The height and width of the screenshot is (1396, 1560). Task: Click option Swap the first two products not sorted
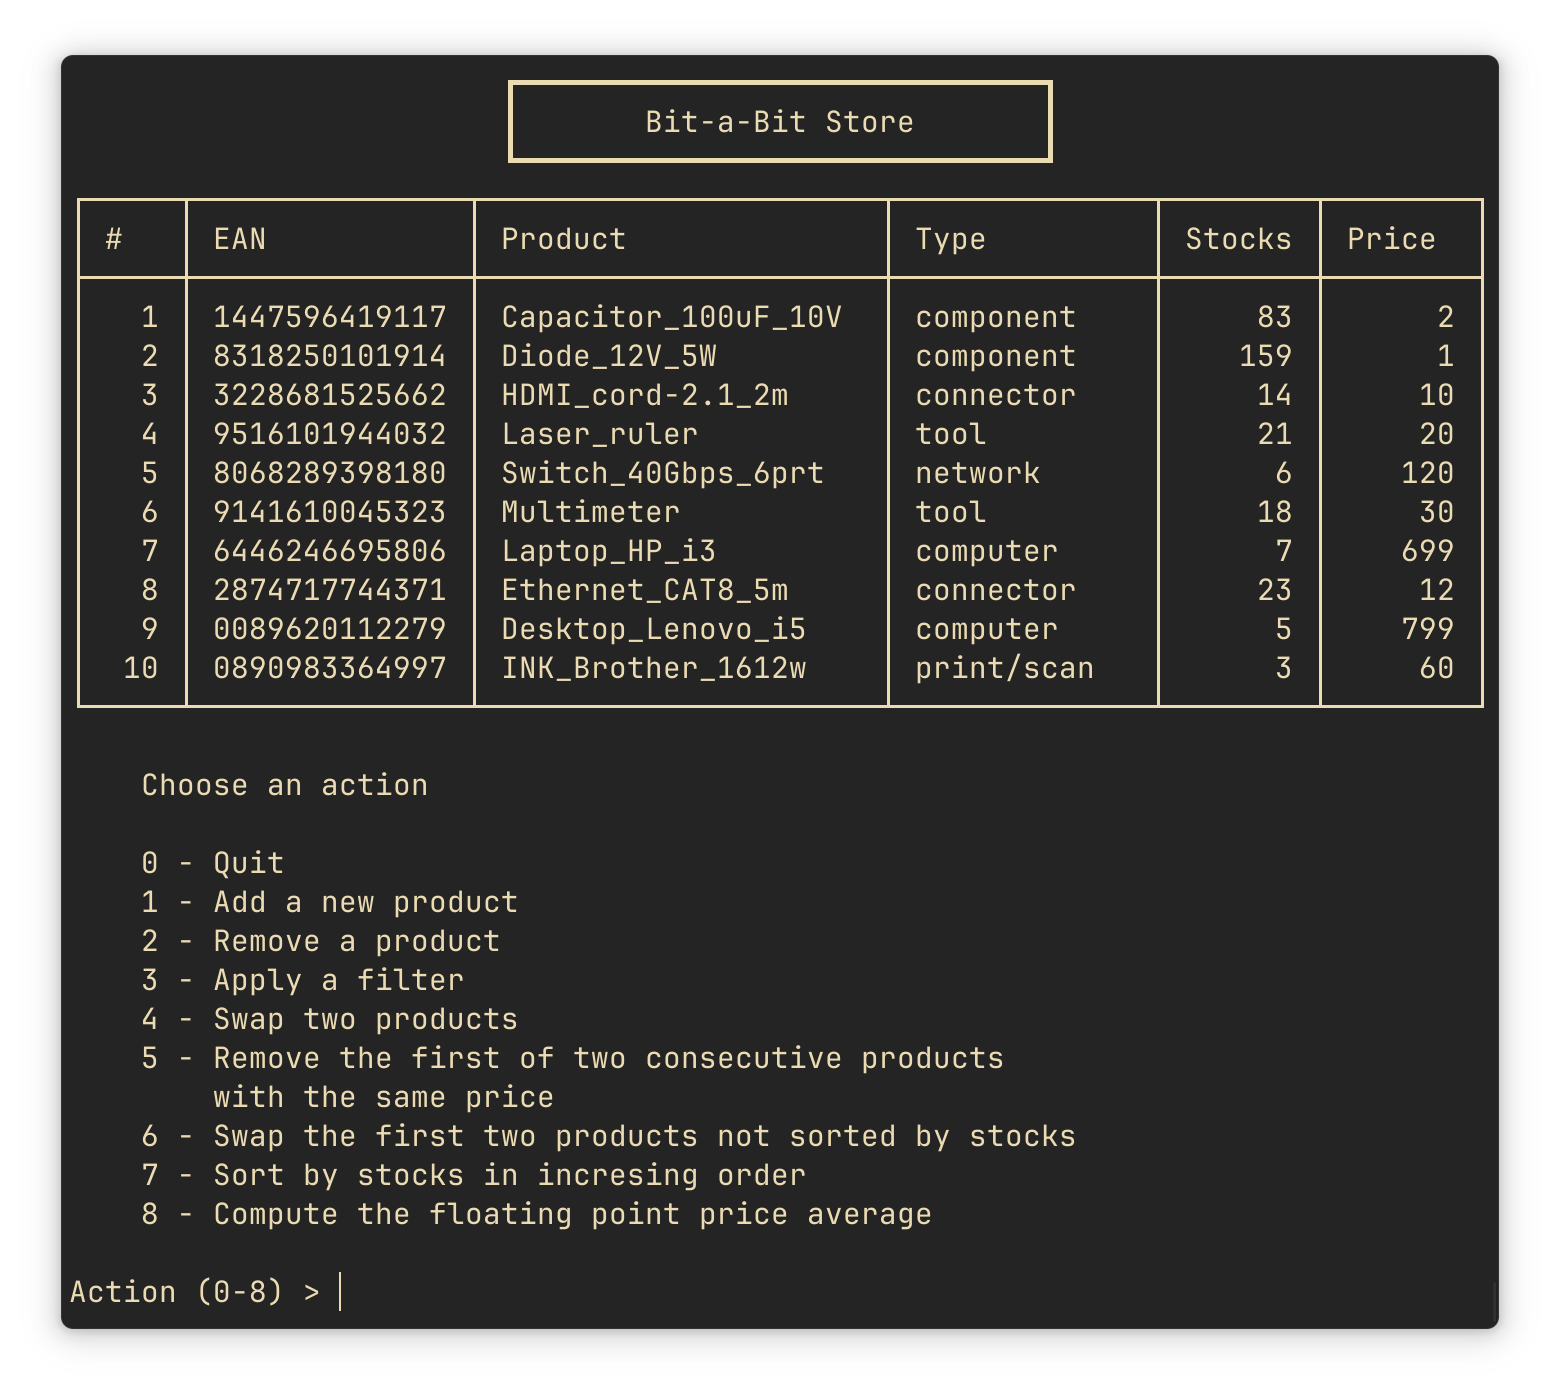tap(645, 1136)
